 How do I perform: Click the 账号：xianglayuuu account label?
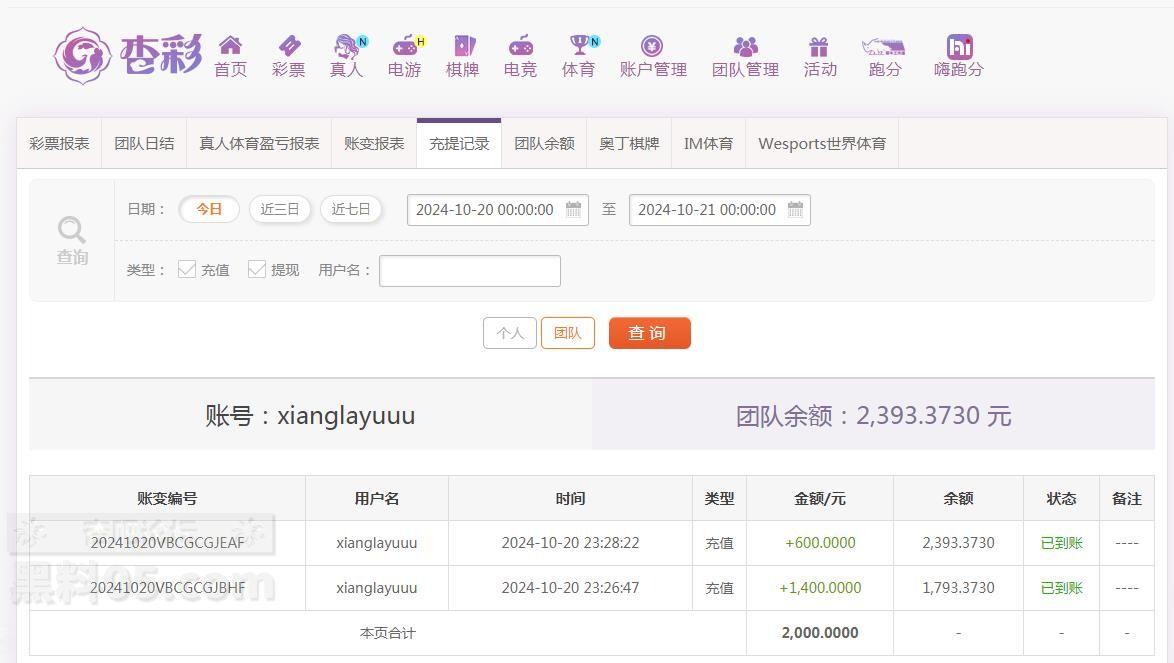pyautogui.click(x=310, y=415)
